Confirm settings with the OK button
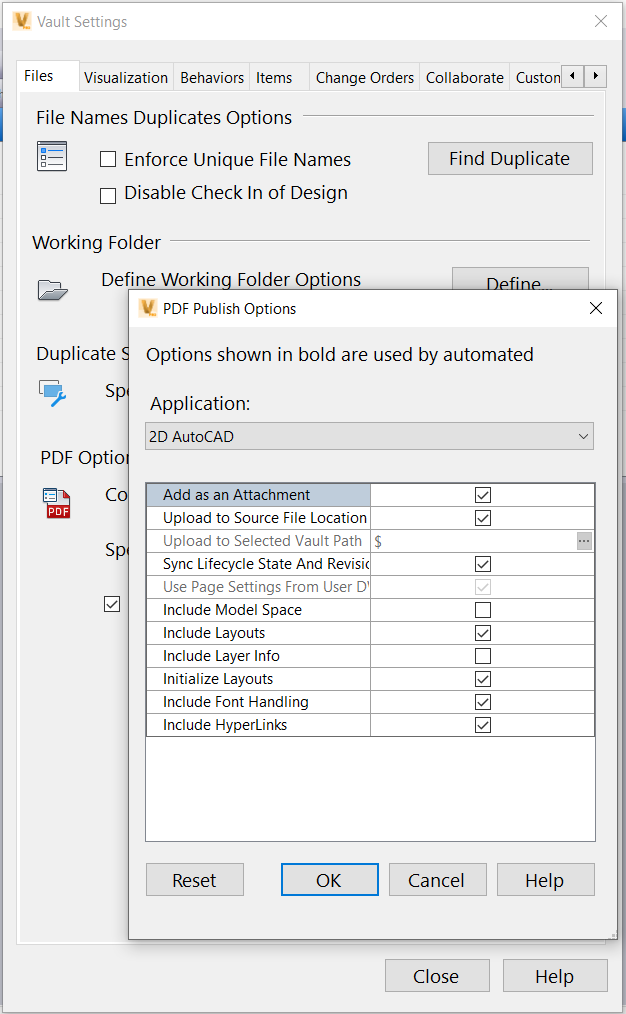626x1014 pixels. (329, 880)
